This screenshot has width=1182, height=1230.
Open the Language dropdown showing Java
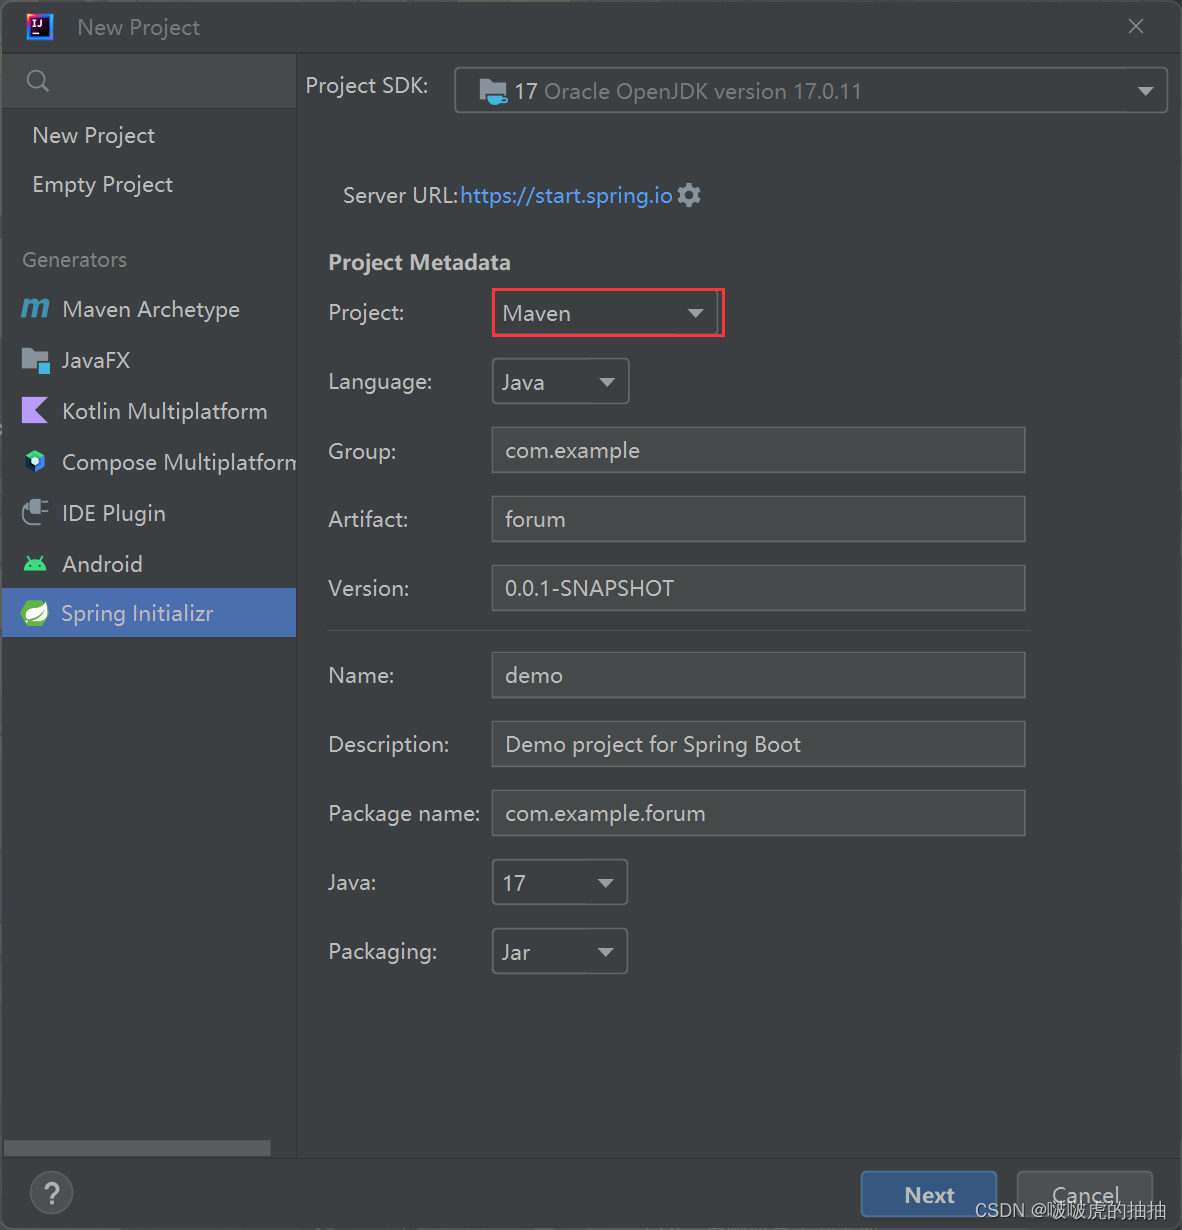(x=560, y=381)
